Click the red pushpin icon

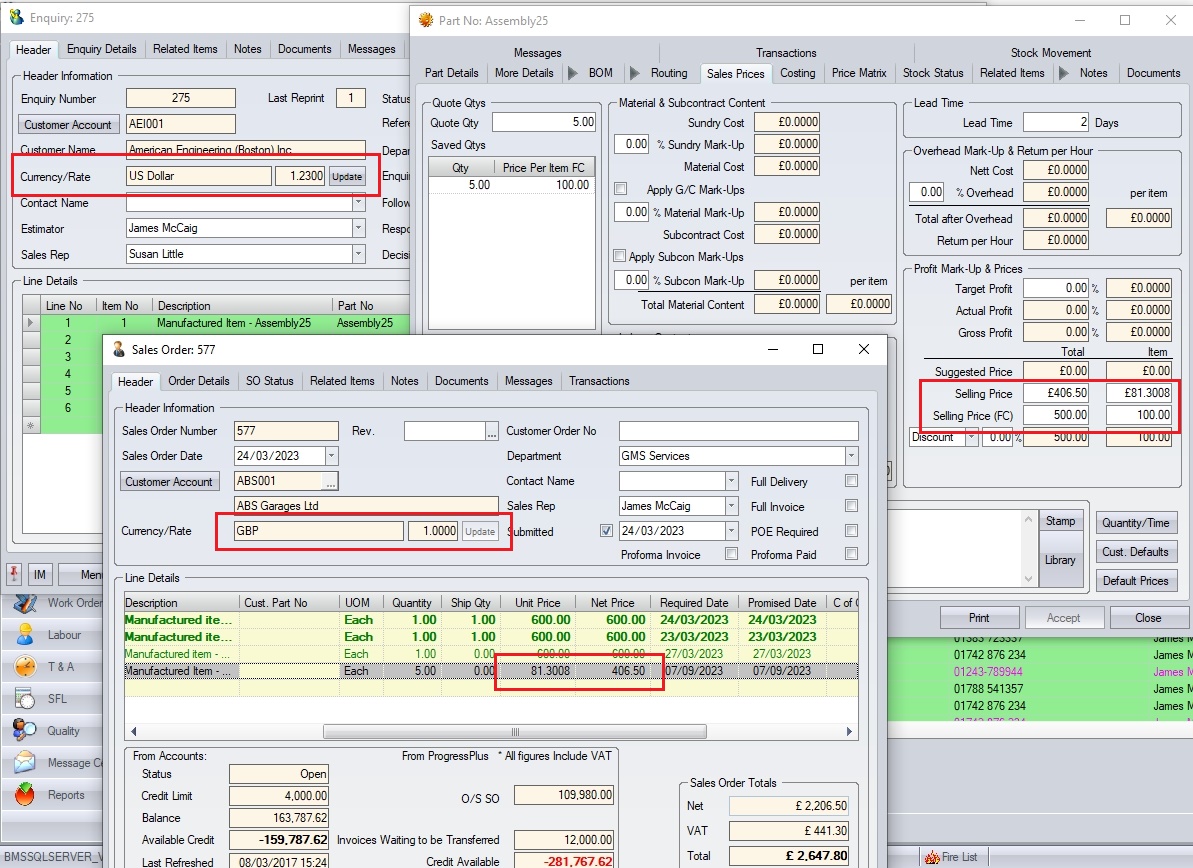(x=14, y=574)
